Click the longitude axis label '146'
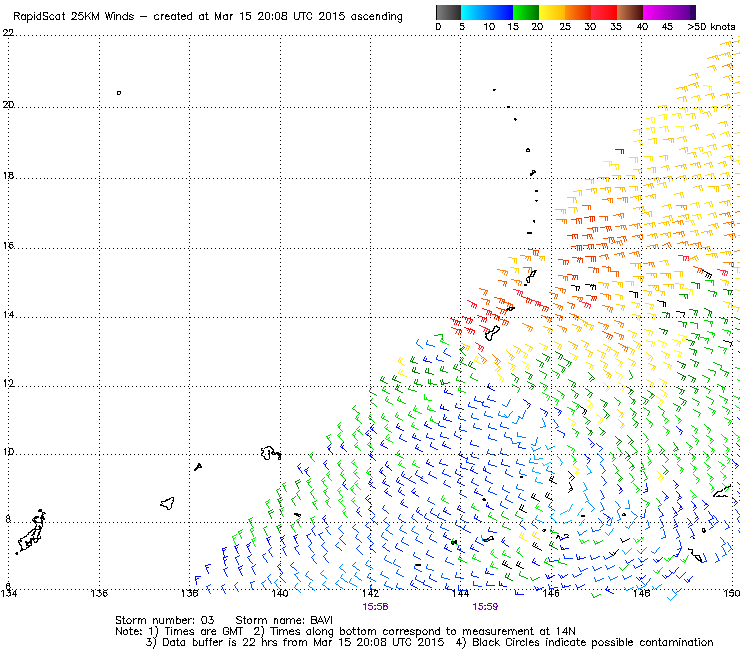The width and height of the screenshot is (740, 650). (551, 593)
